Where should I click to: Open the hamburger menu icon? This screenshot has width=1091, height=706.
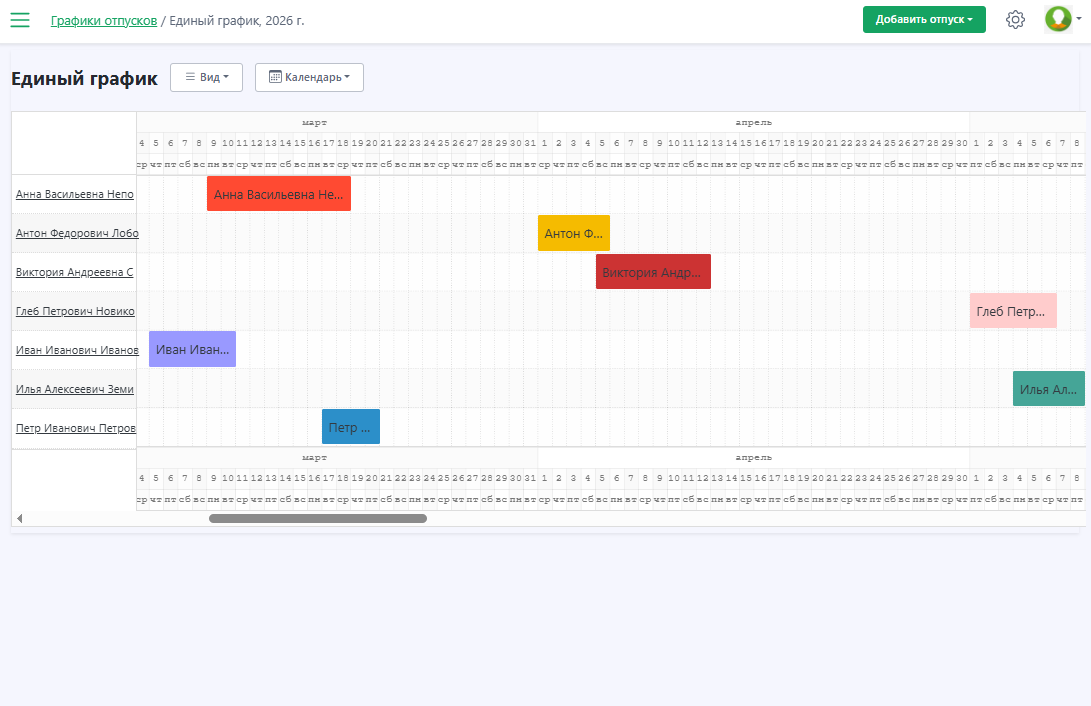point(20,20)
